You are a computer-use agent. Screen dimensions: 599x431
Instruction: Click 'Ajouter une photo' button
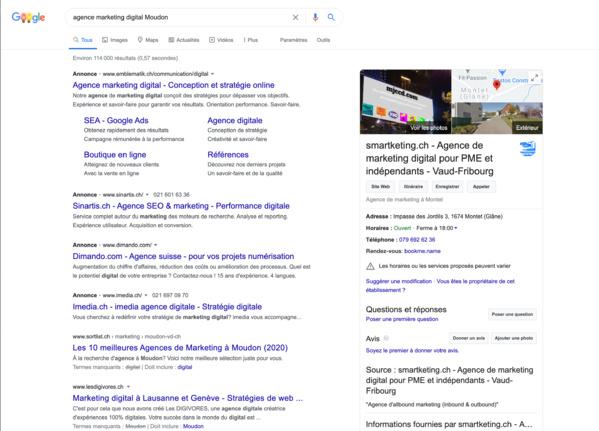513,338
